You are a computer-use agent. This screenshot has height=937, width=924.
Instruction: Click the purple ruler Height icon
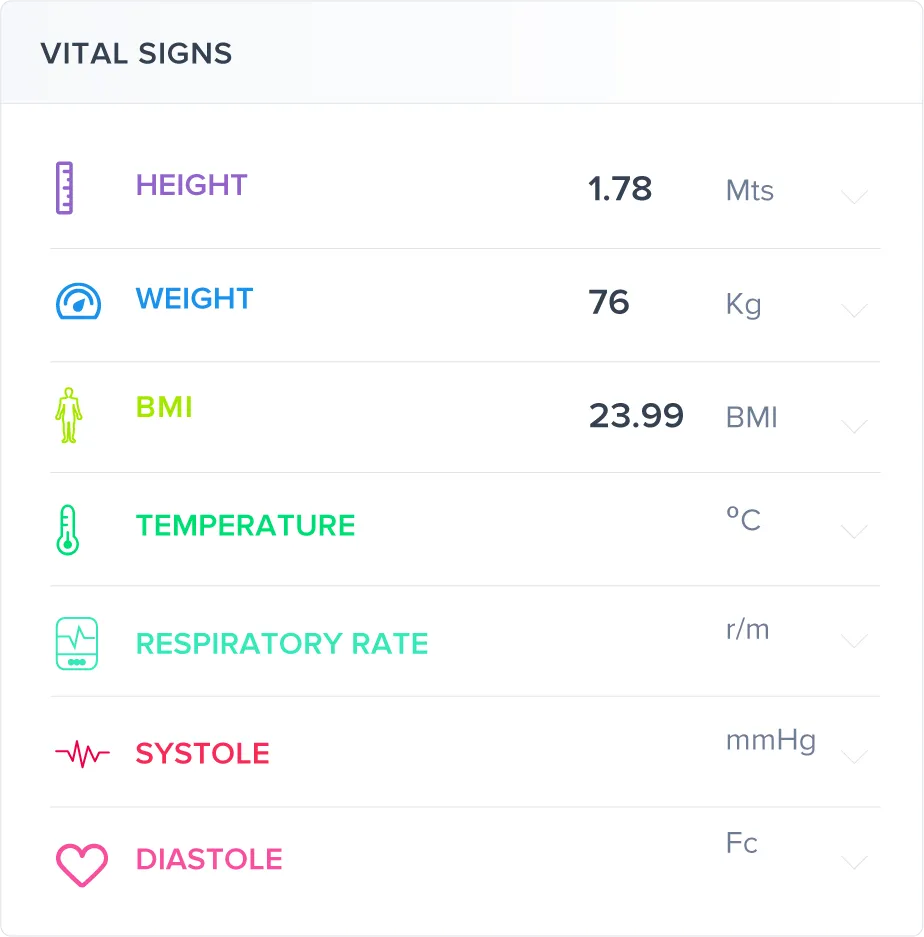click(65, 188)
